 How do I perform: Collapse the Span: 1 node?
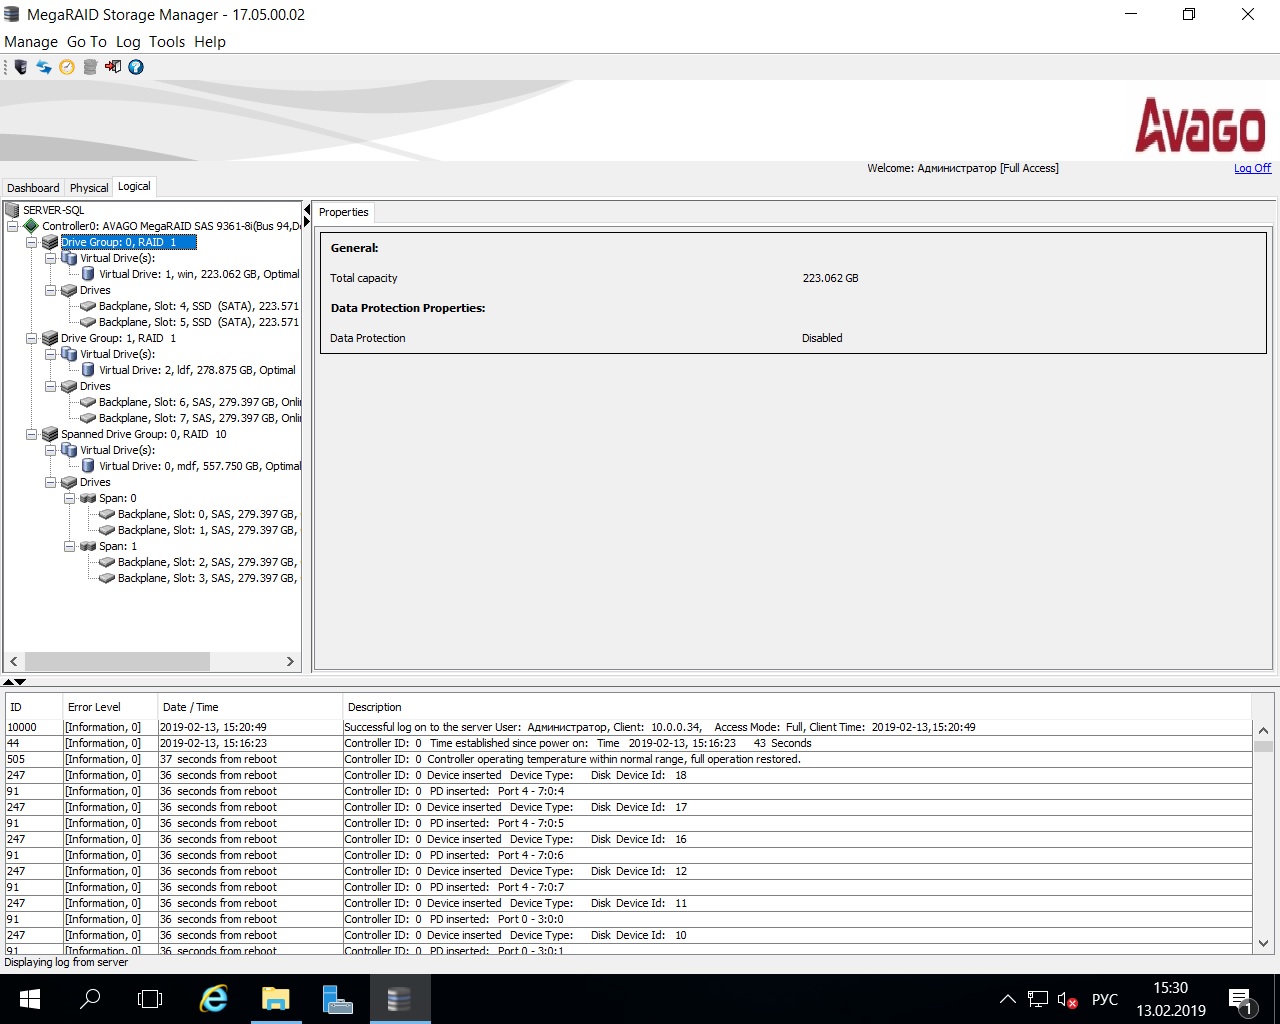coord(70,546)
